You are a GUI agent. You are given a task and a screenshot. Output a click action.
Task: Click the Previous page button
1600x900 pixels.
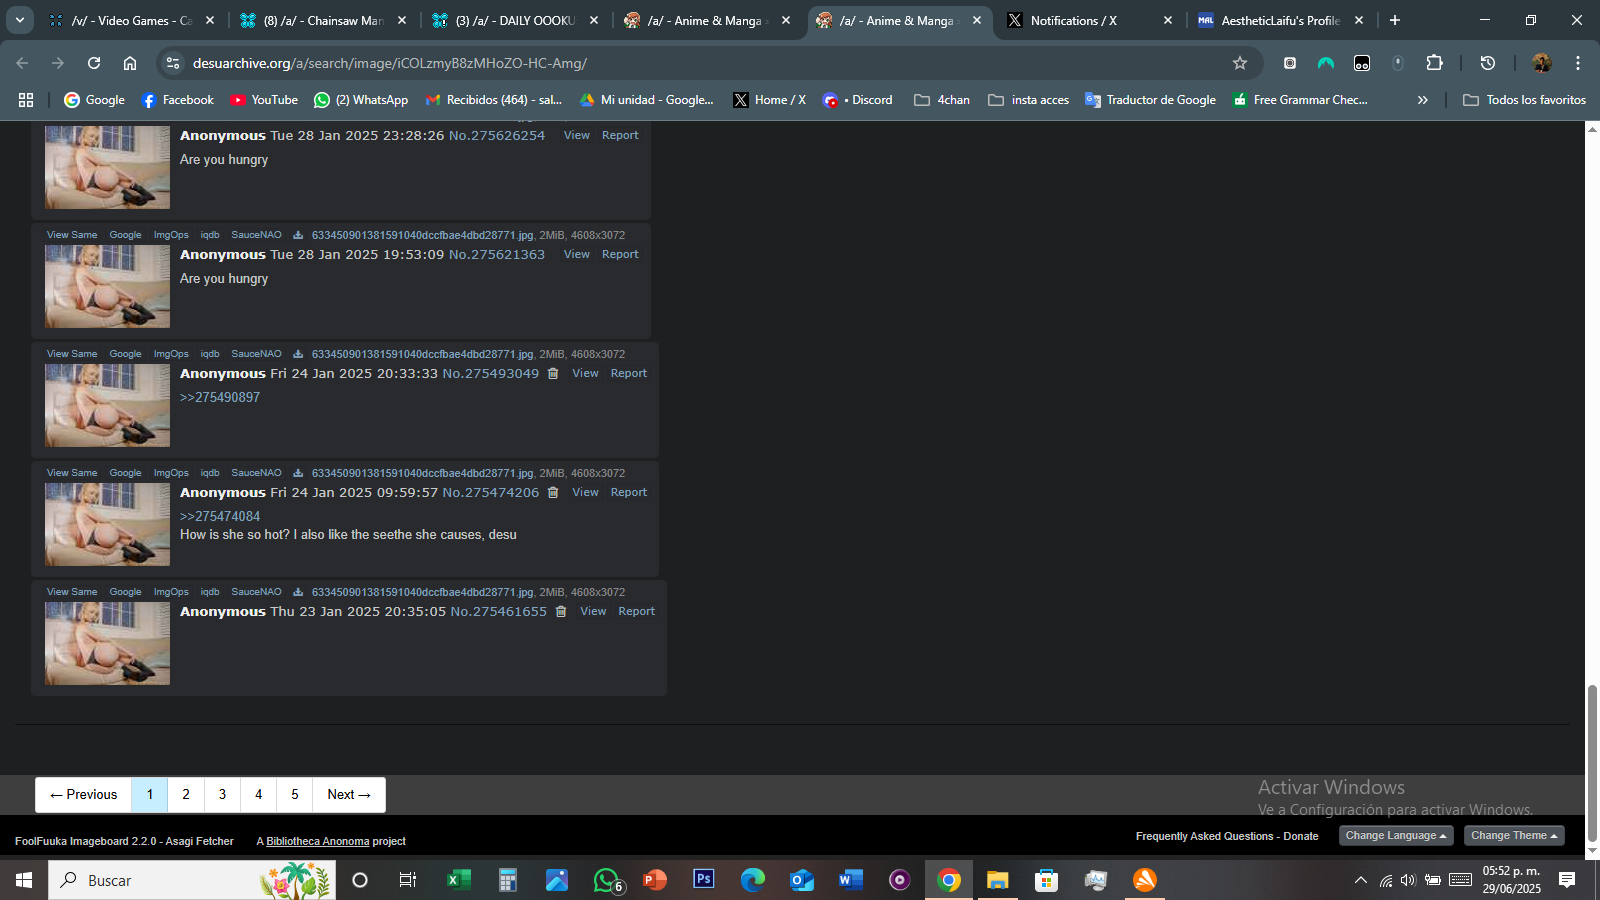pyautogui.click(x=84, y=795)
